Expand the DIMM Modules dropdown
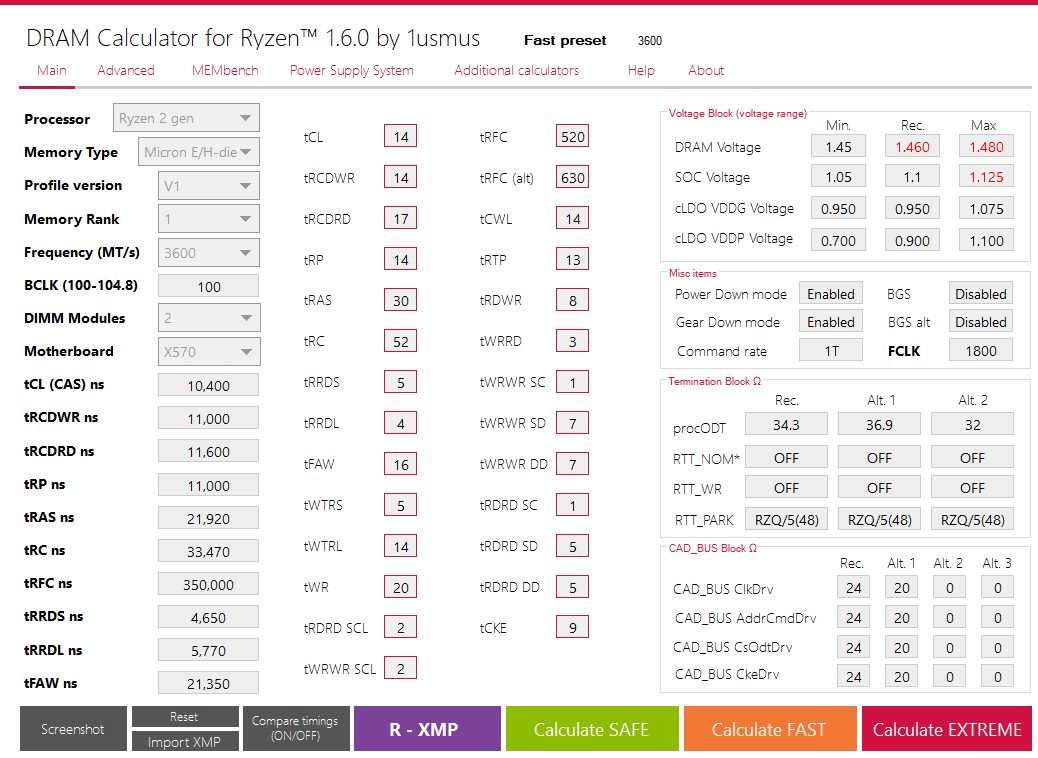This screenshot has height=758, width=1038. [209, 318]
